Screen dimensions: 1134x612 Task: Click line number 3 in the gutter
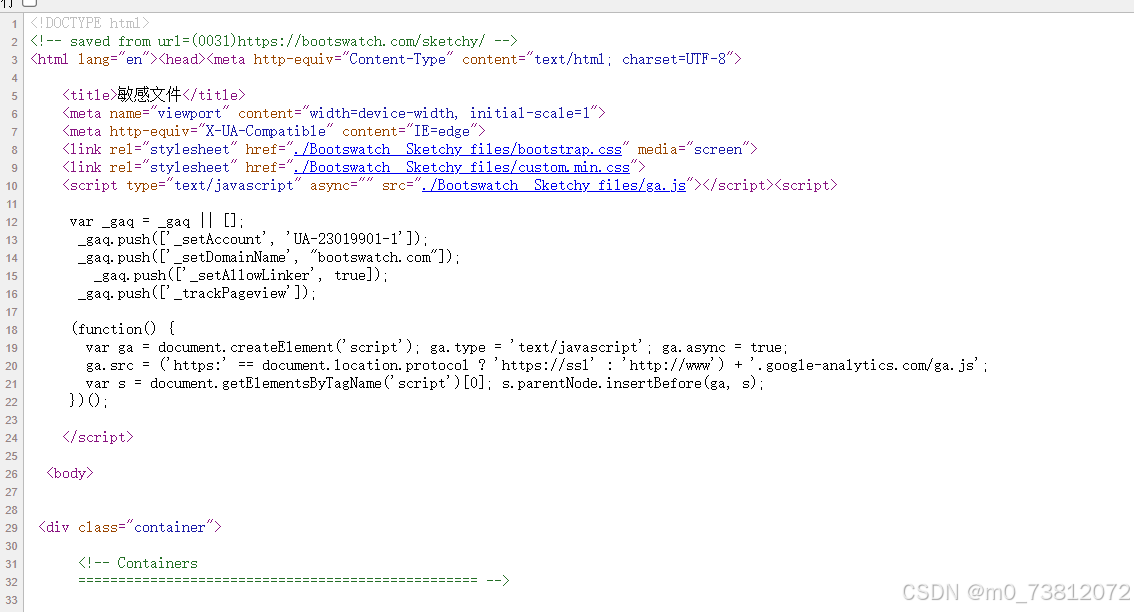pos(14,60)
